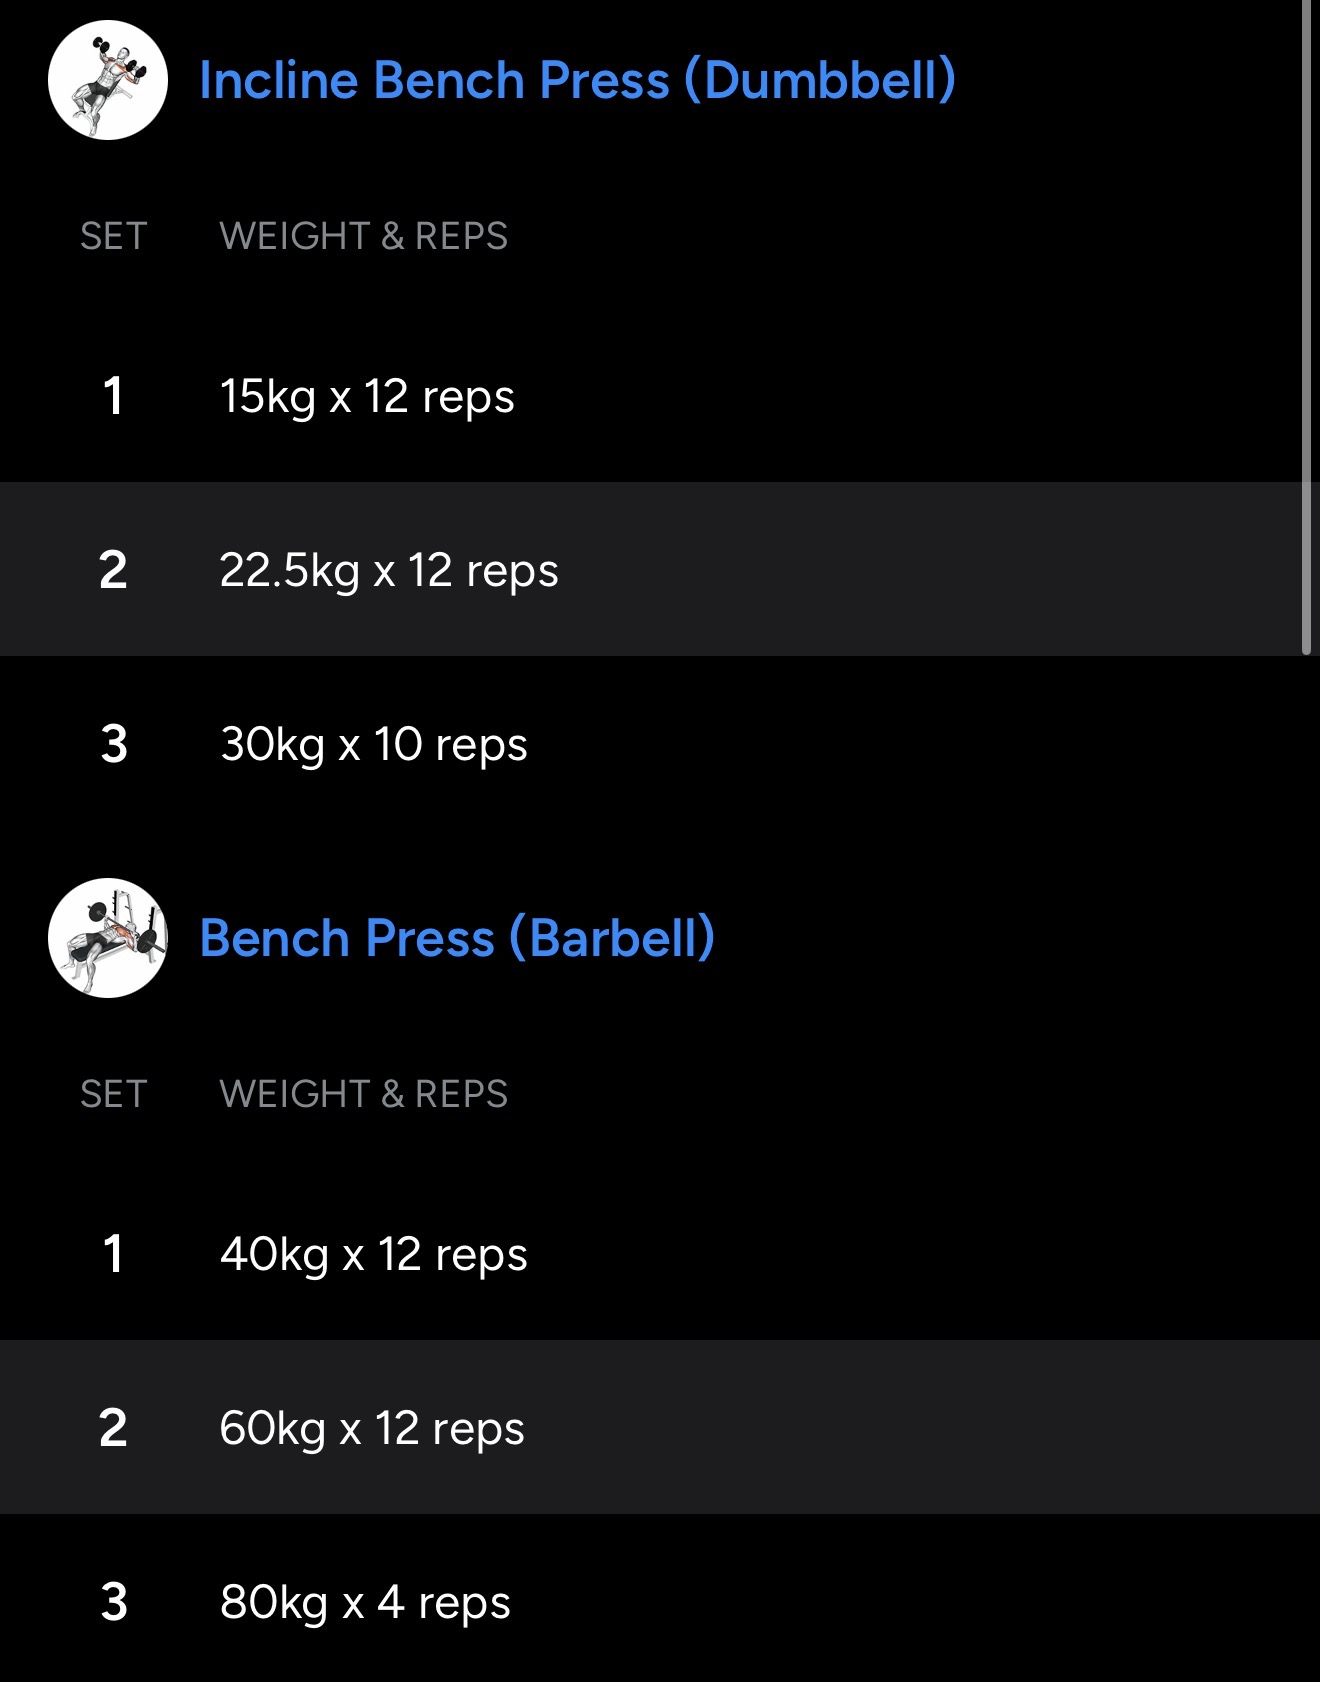The height and width of the screenshot is (1682, 1320).
Task: Click SET column header under Incline Bench Press
Action: click(113, 236)
